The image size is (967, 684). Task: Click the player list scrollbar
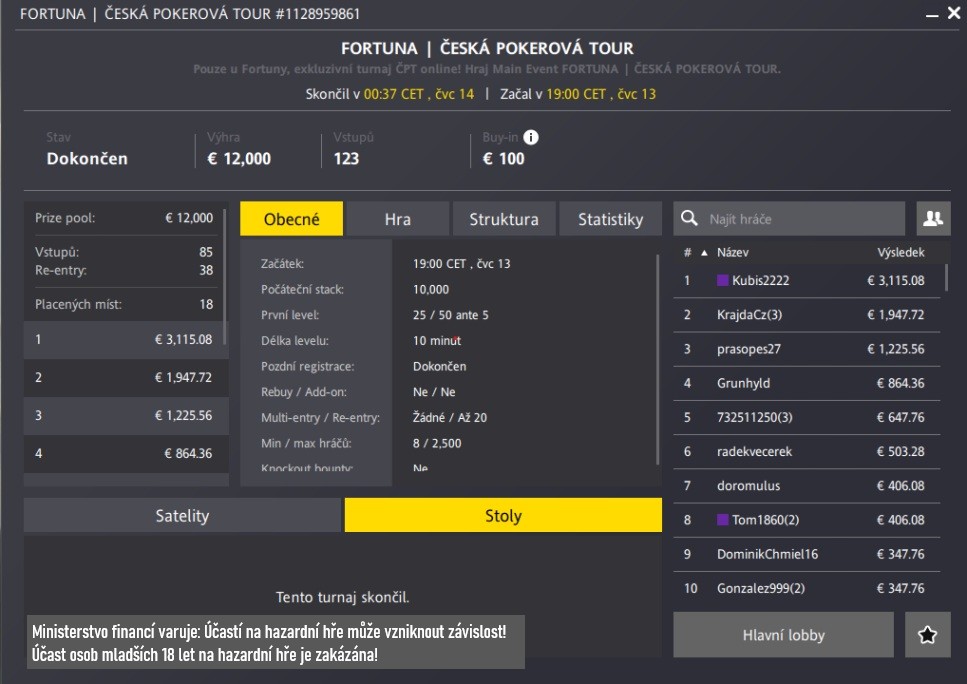pyautogui.click(x=946, y=278)
